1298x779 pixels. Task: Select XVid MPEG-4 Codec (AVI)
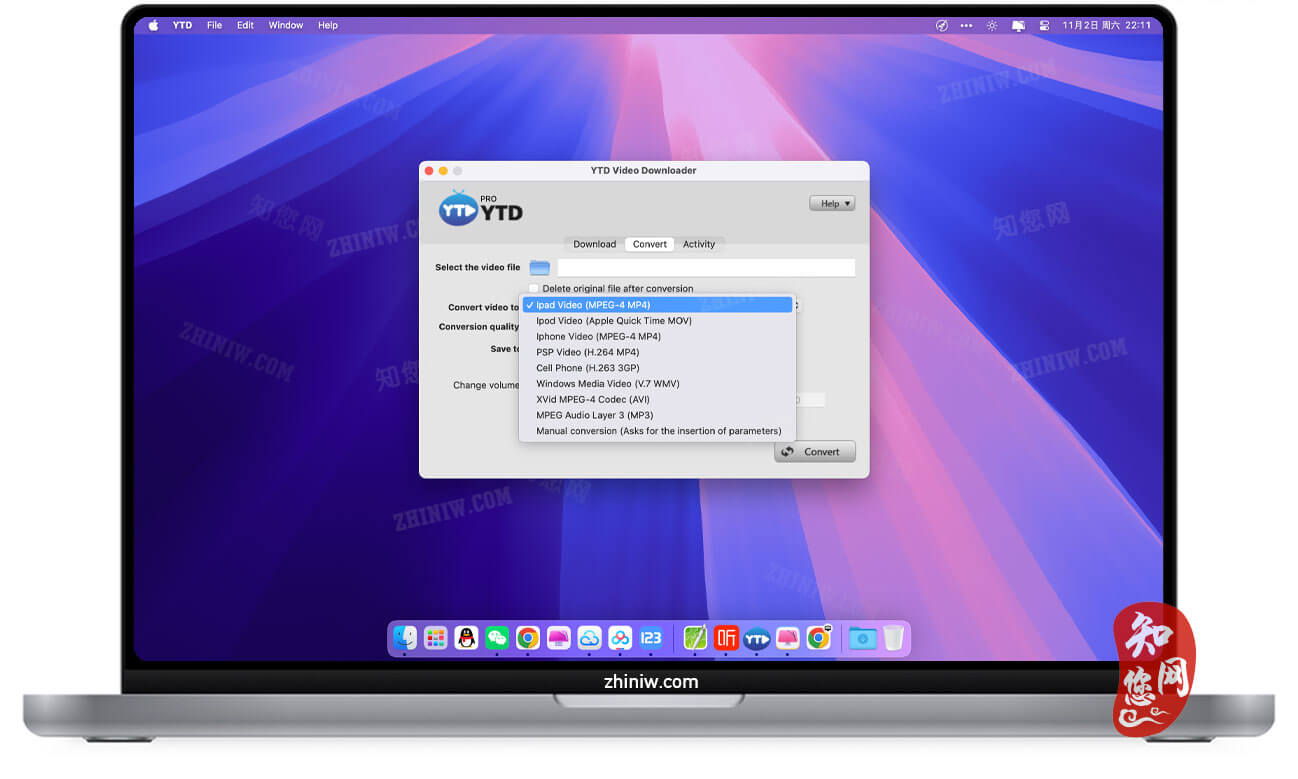coord(658,400)
